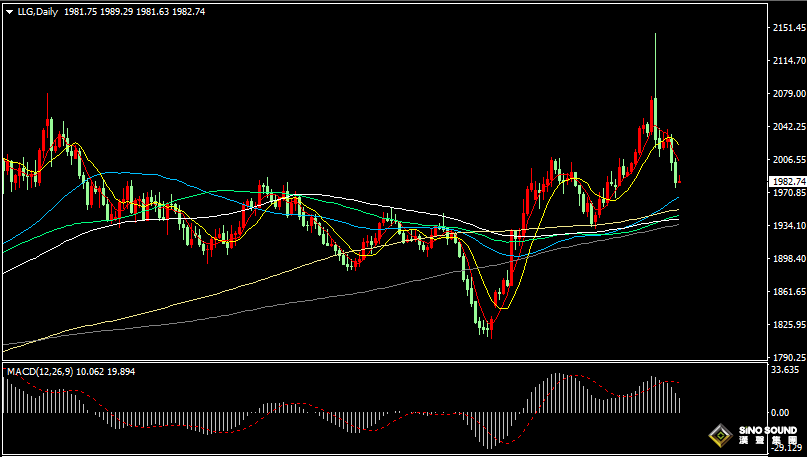This screenshot has height=457, width=807.
Task: Select the tall candle wick peaking near 2151
Action: pos(655,60)
